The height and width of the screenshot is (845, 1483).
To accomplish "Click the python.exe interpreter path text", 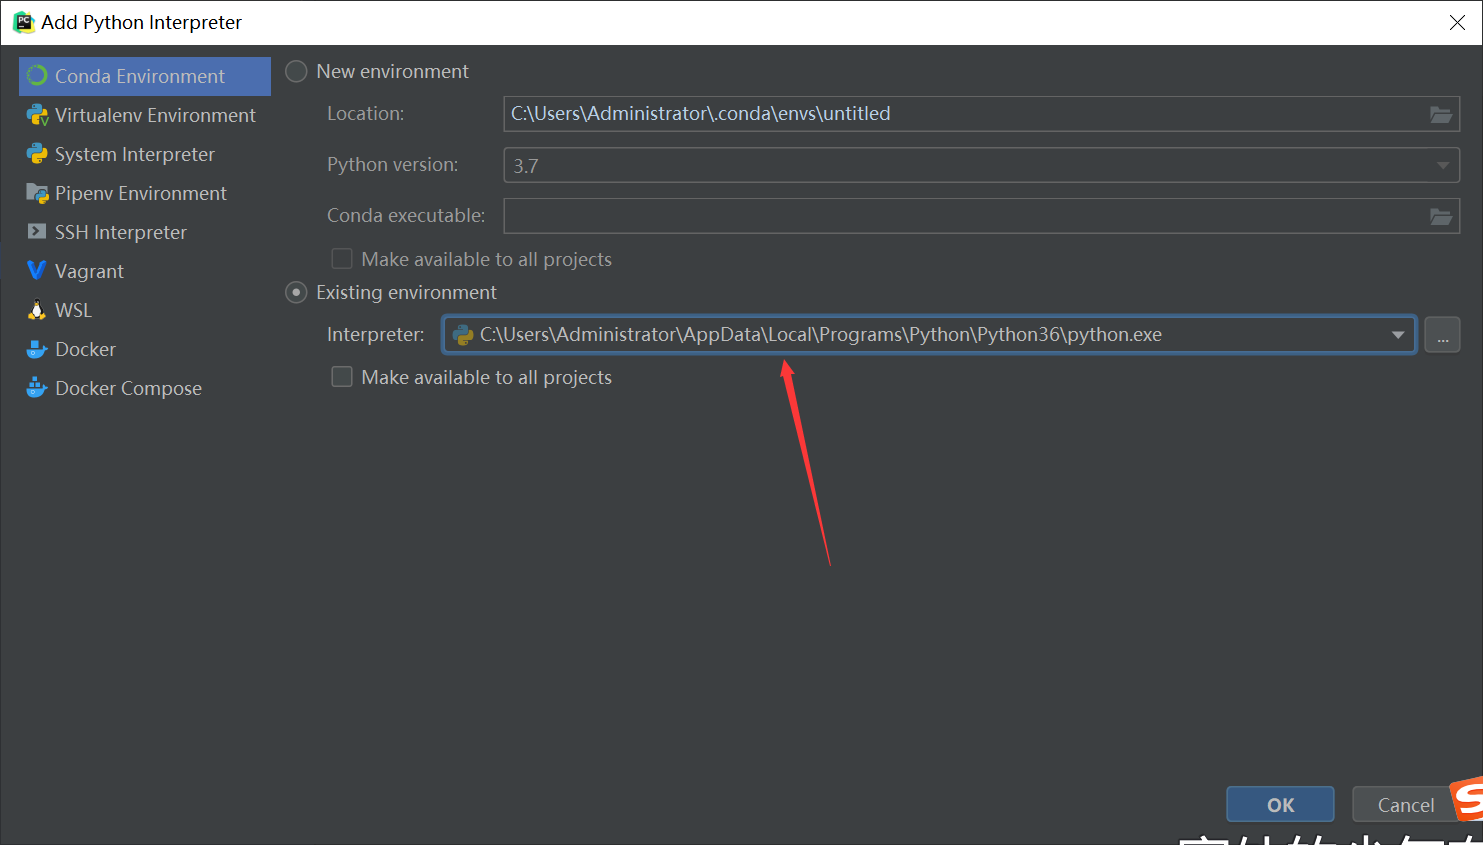I will pos(821,335).
